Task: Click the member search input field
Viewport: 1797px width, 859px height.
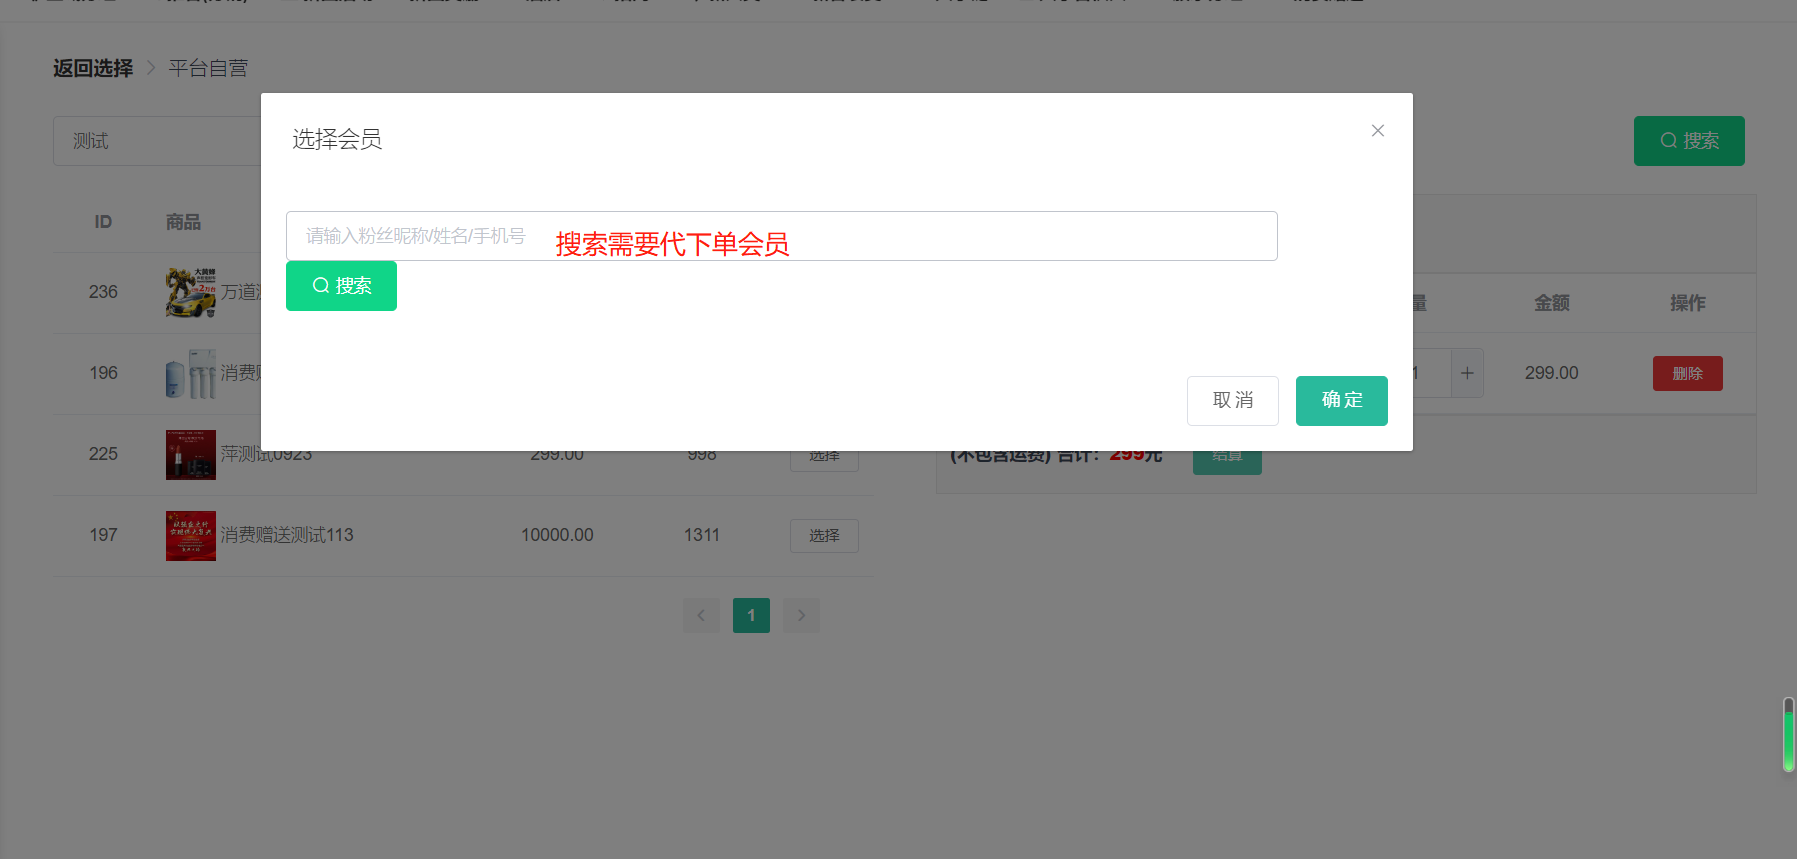Action: (x=780, y=236)
